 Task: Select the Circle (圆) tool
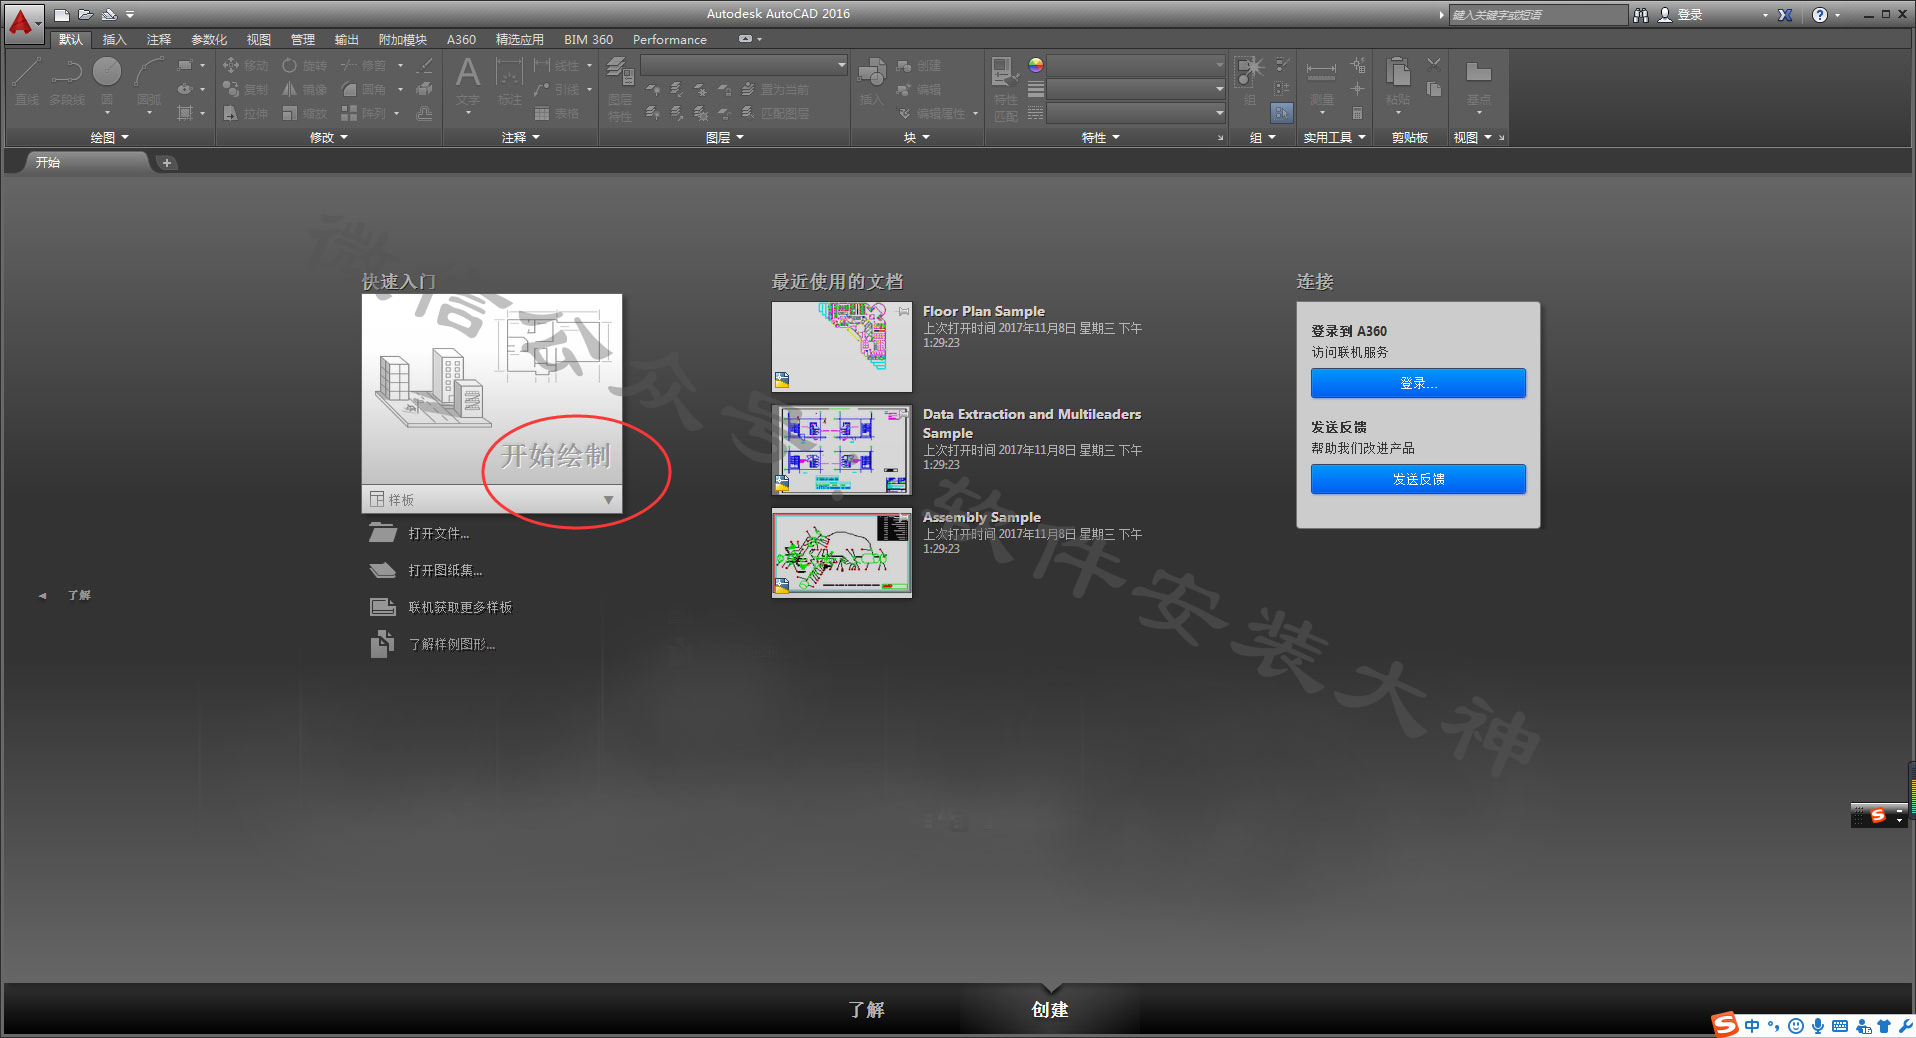107,81
